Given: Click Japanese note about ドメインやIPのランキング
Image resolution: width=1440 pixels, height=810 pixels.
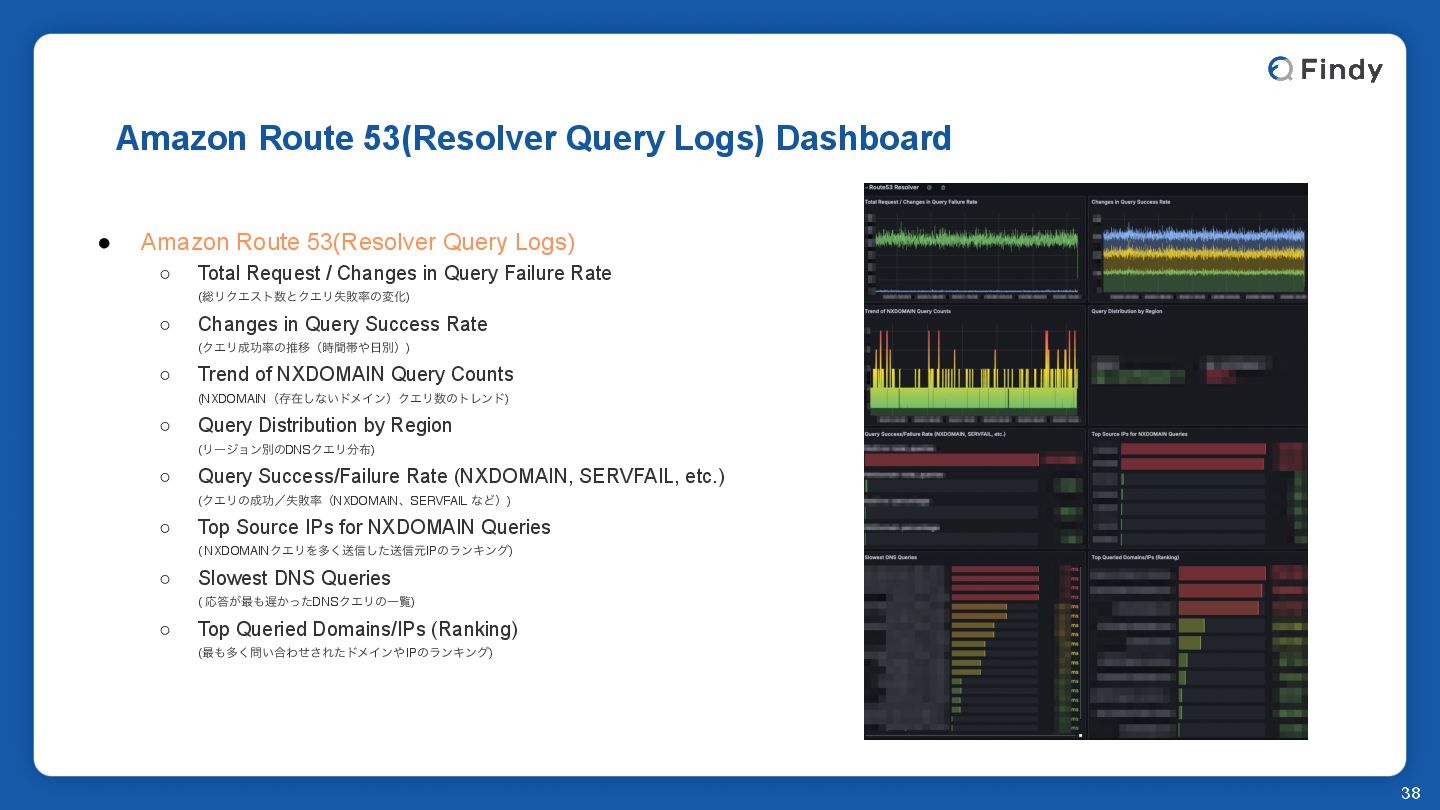Looking at the screenshot, I should [345, 653].
